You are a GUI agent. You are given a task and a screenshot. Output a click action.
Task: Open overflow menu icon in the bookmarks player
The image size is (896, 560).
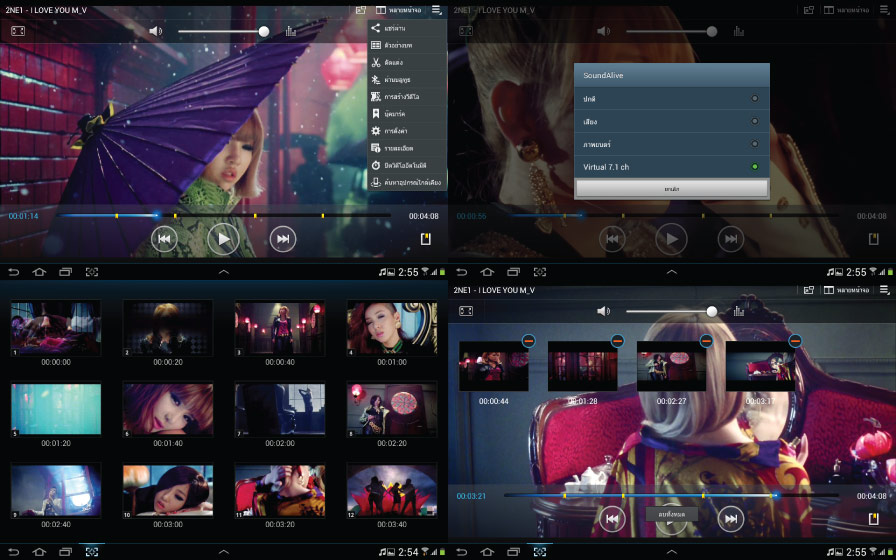point(885,290)
